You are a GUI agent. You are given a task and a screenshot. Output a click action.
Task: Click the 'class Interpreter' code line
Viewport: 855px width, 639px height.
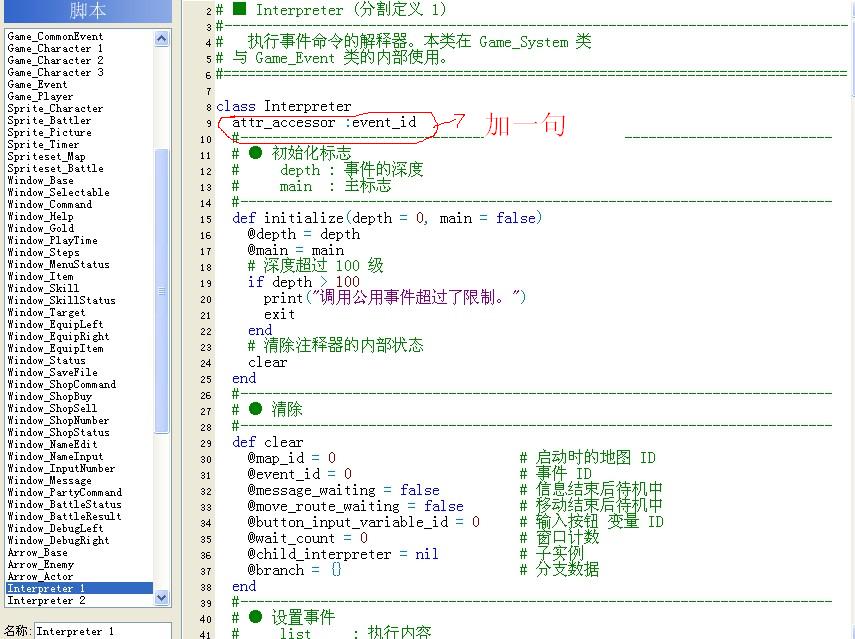pyautogui.click(x=284, y=106)
